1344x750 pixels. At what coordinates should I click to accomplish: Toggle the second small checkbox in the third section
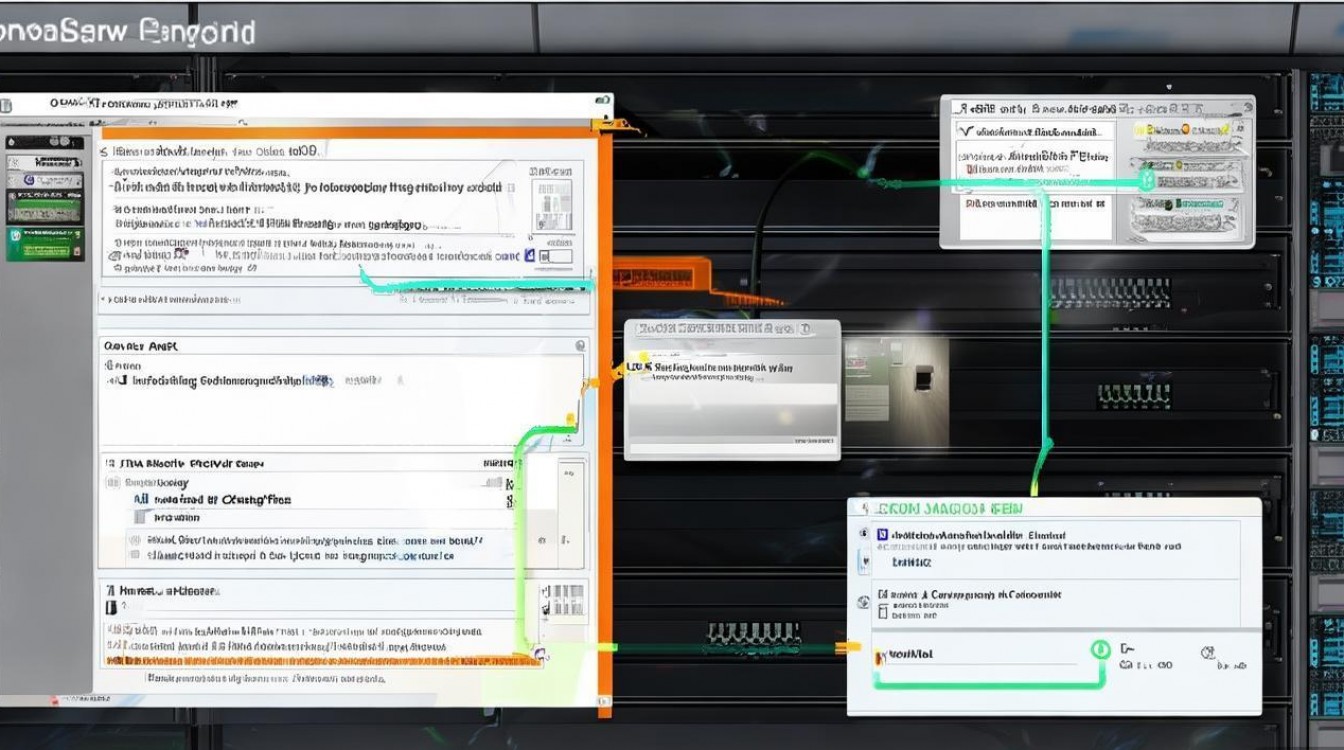point(134,554)
